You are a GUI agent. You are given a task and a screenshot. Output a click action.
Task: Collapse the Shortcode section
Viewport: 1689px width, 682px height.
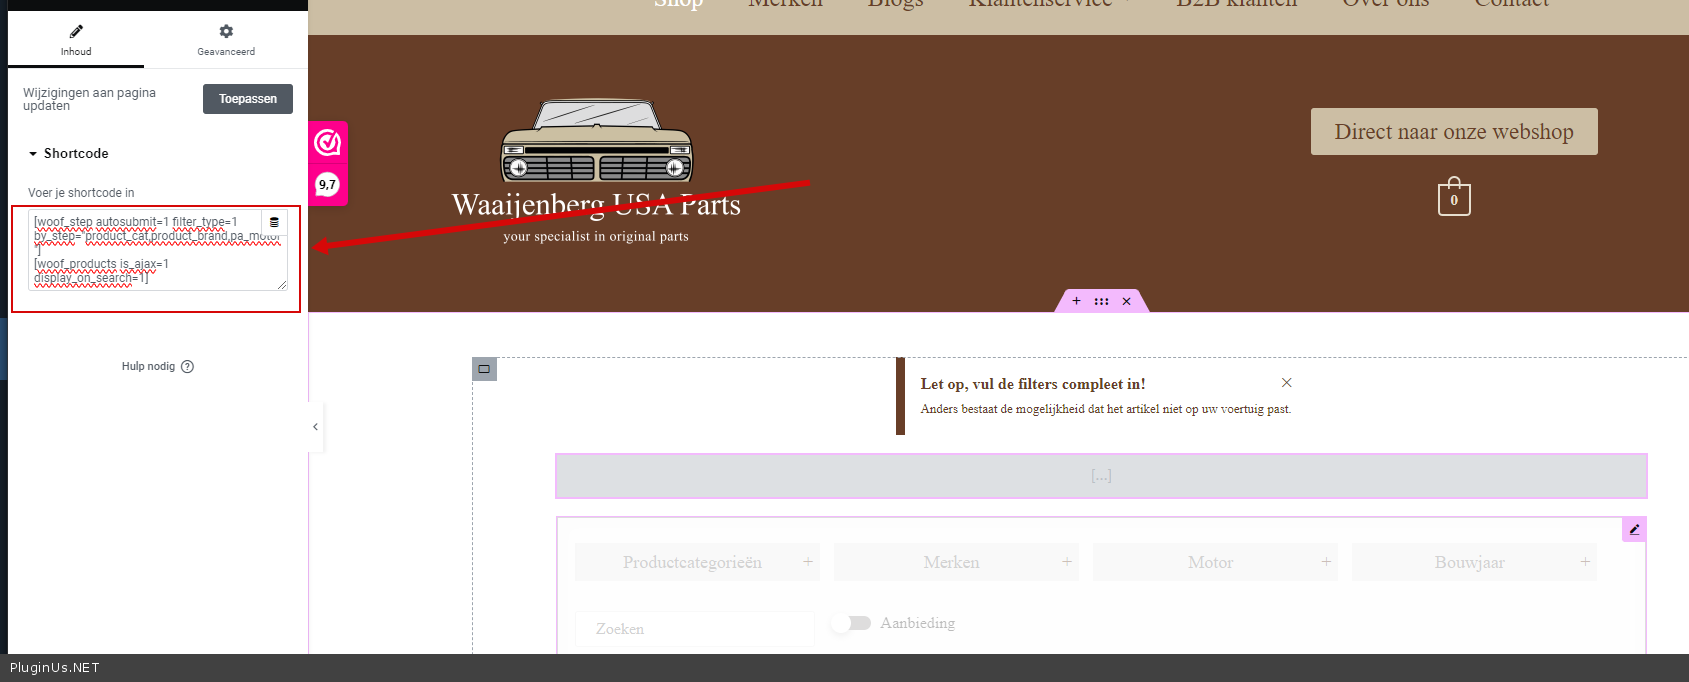pos(68,153)
